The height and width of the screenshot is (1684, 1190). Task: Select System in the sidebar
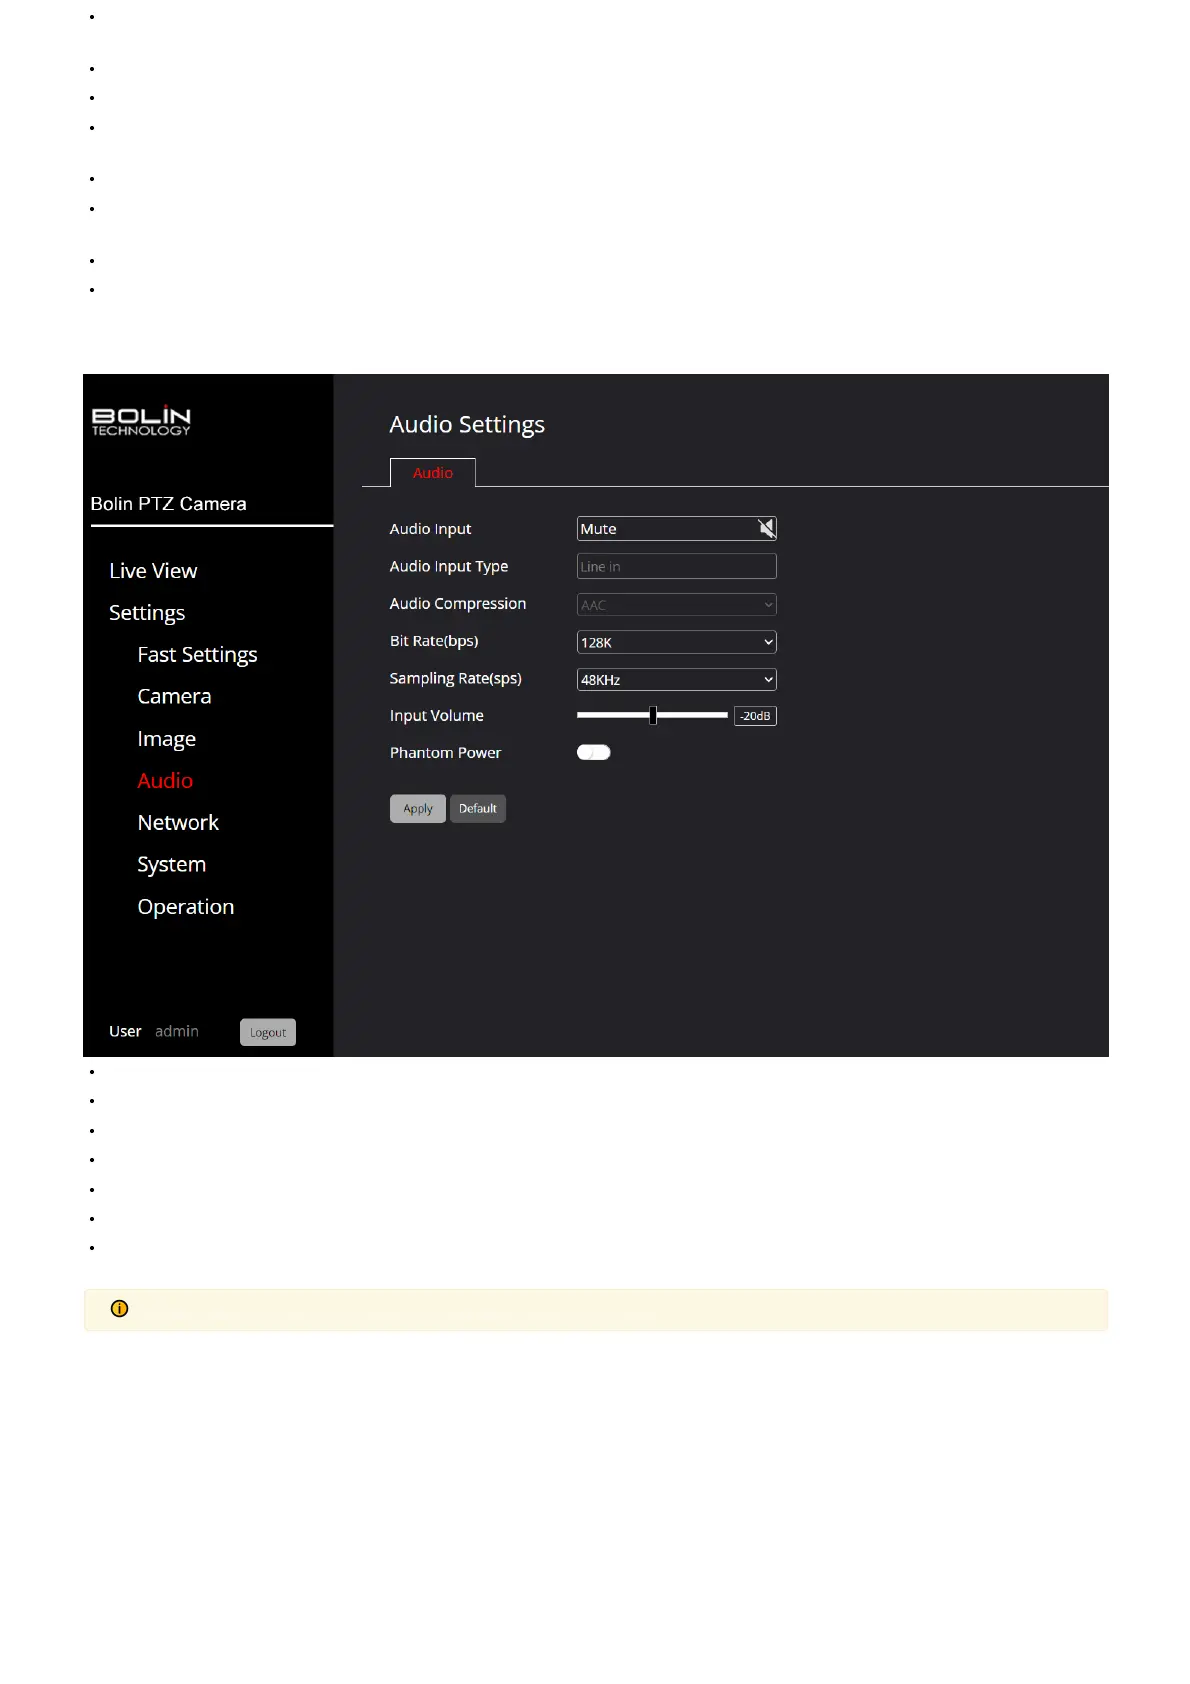click(x=171, y=865)
